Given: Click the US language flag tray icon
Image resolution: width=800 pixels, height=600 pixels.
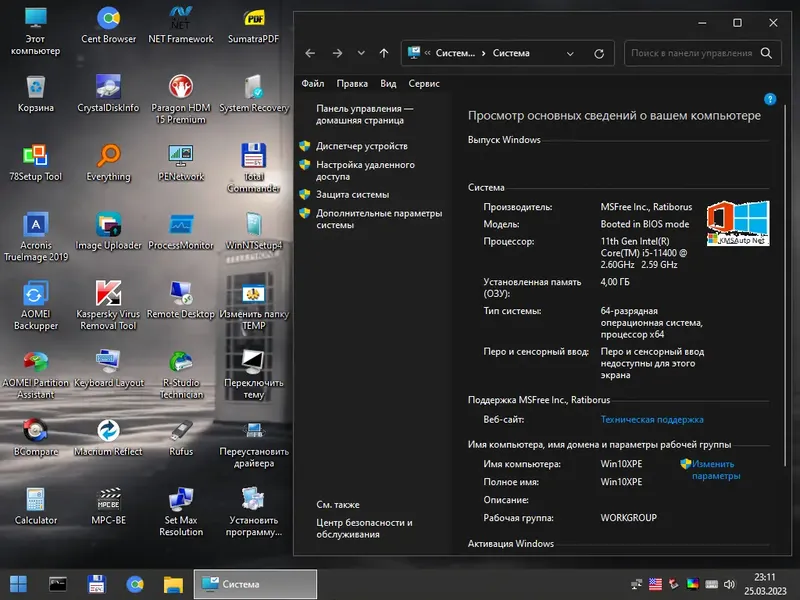Looking at the screenshot, I should coord(655,584).
